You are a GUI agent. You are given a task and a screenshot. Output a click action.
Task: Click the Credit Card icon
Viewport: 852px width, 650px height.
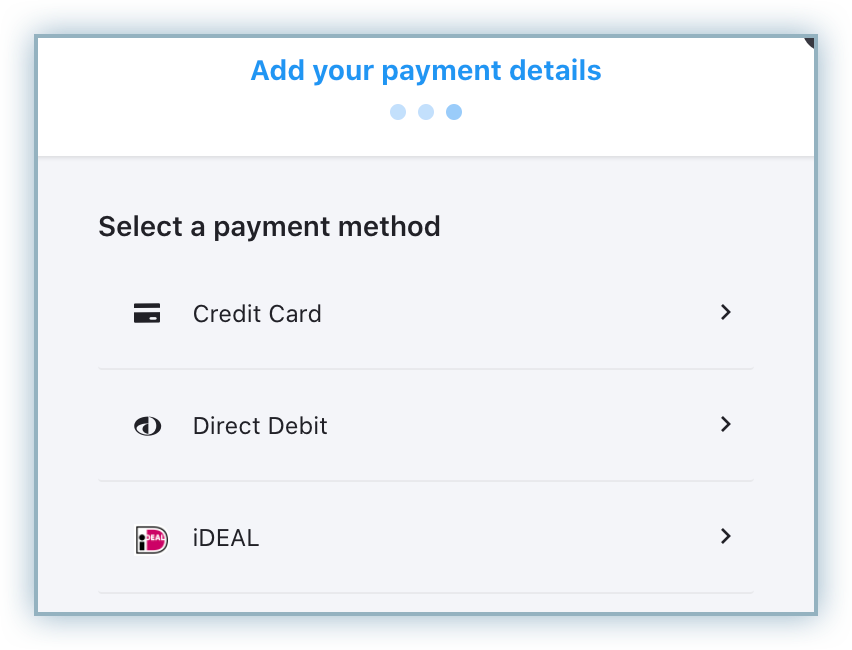(x=147, y=314)
